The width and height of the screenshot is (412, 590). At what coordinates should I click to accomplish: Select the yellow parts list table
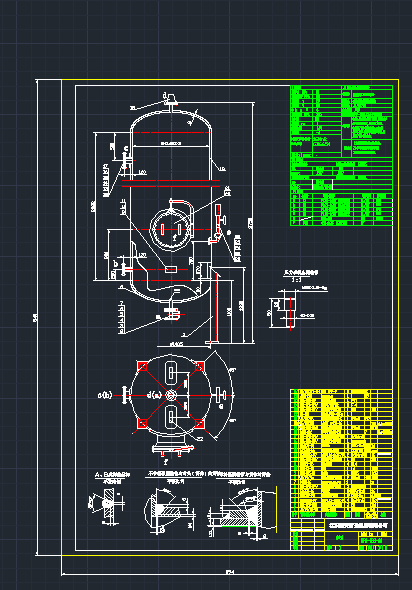[x=342, y=454]
